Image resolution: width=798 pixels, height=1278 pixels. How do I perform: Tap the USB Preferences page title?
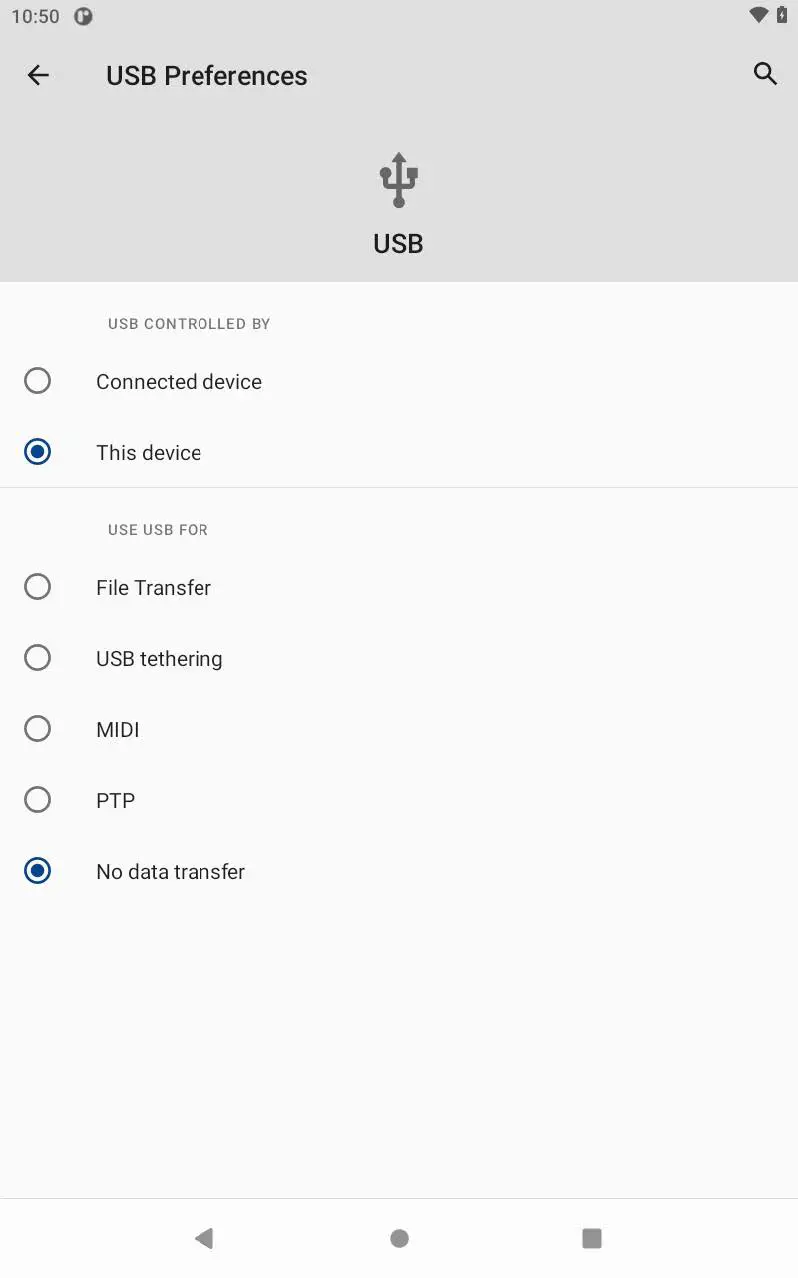(206, 76)
